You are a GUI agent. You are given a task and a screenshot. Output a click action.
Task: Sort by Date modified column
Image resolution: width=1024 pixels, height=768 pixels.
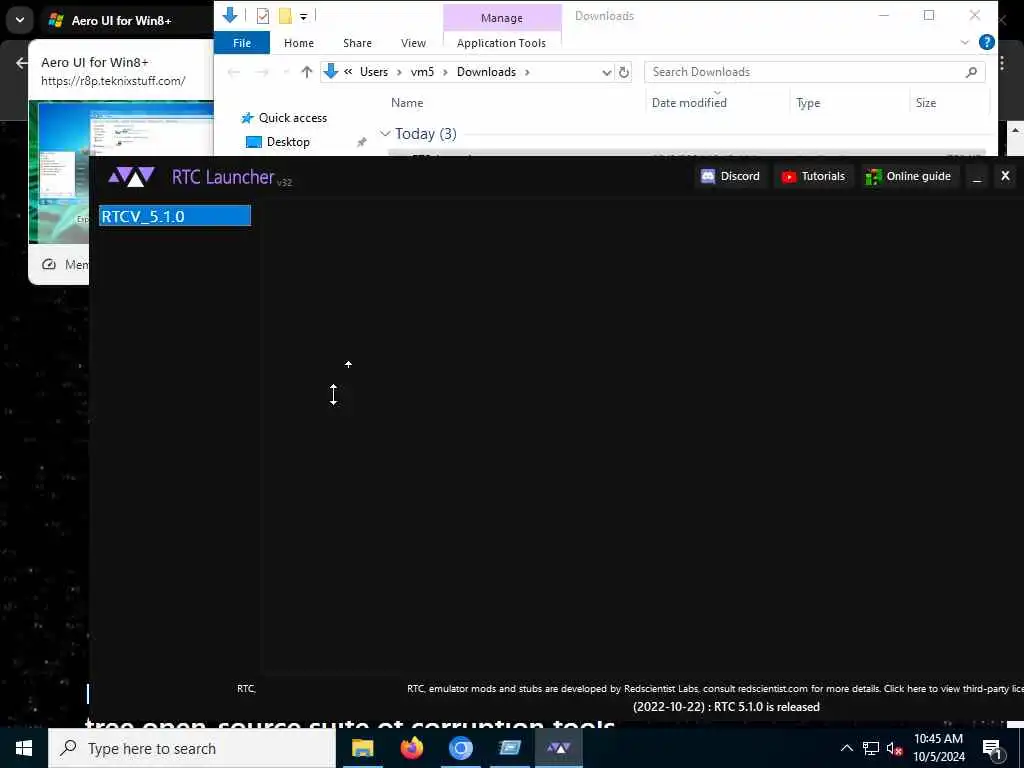click(x=689, y=103)
